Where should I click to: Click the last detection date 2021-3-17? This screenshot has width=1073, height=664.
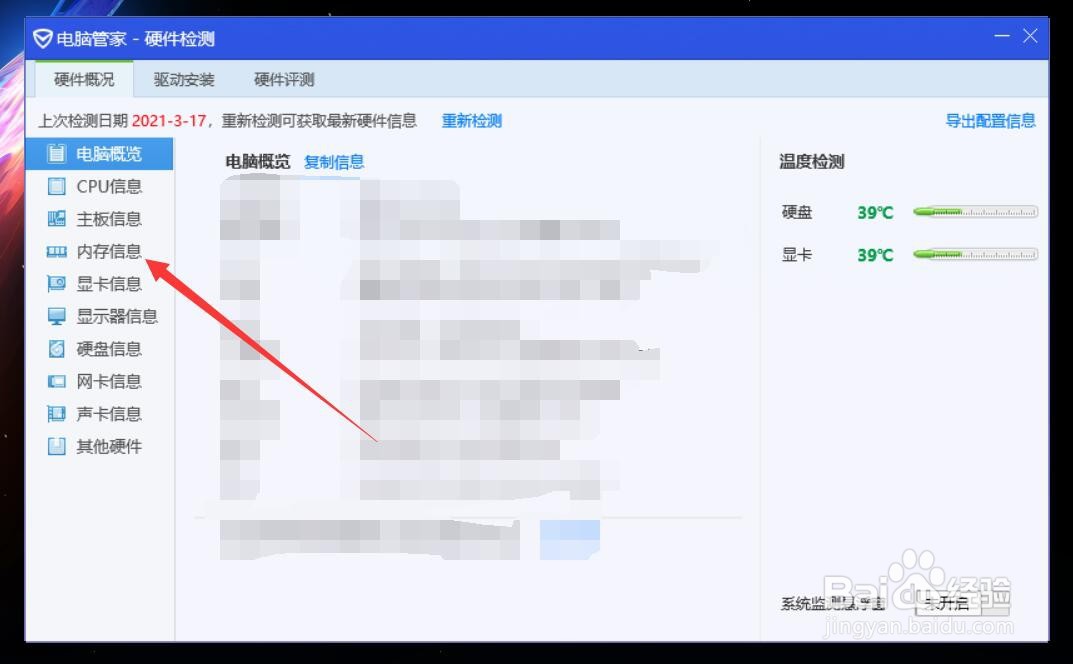168,121
